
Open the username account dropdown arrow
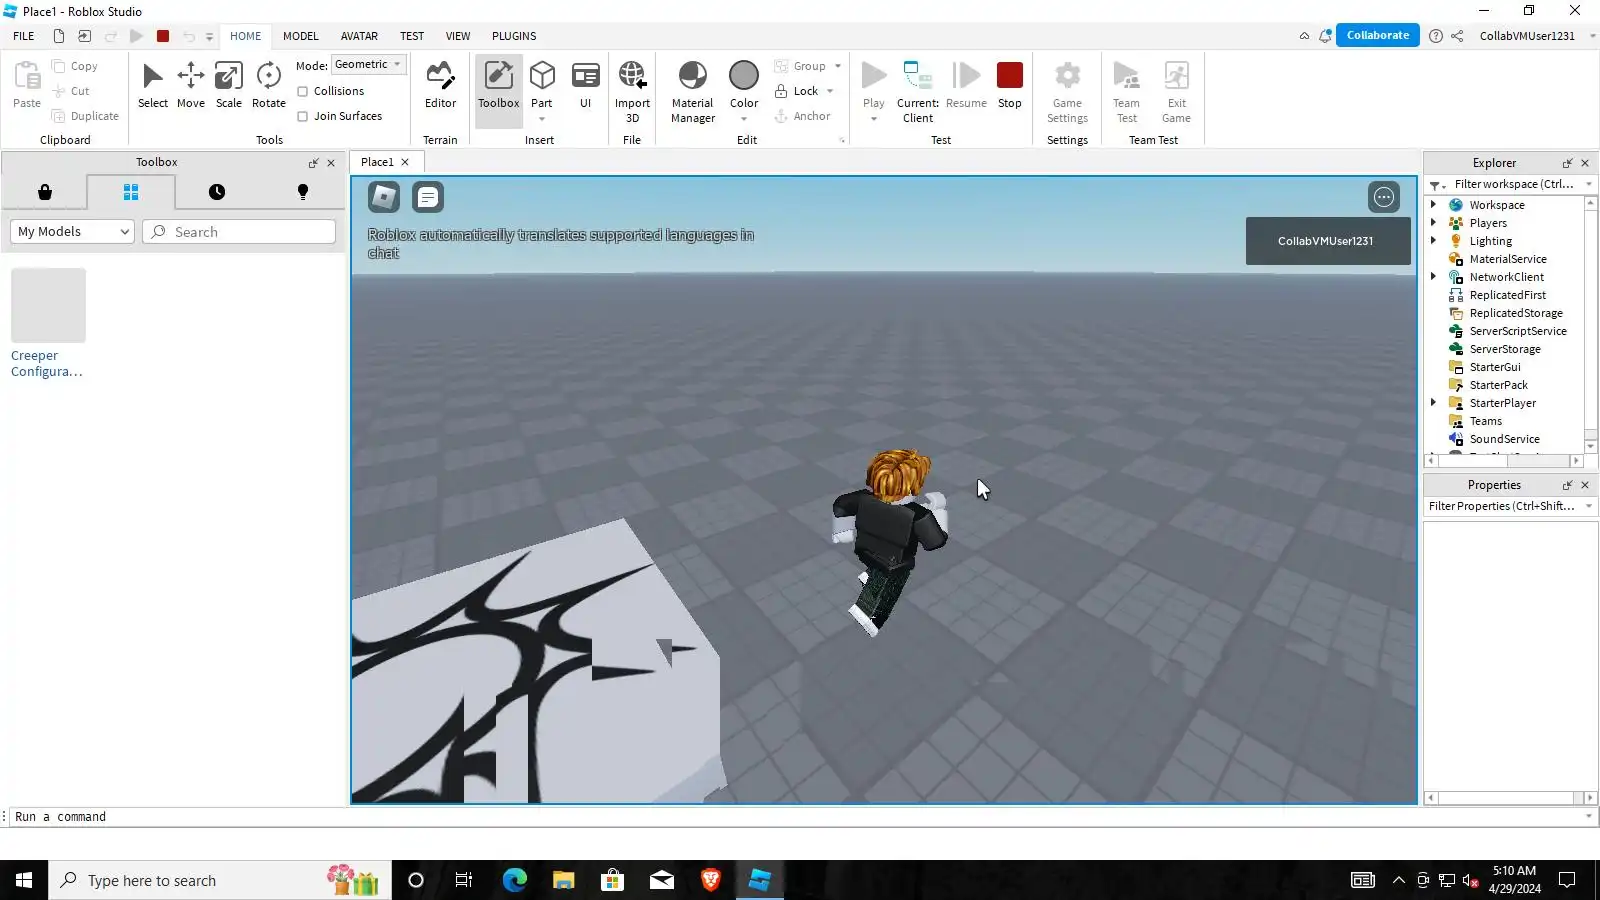click(x=1592, y=36)
